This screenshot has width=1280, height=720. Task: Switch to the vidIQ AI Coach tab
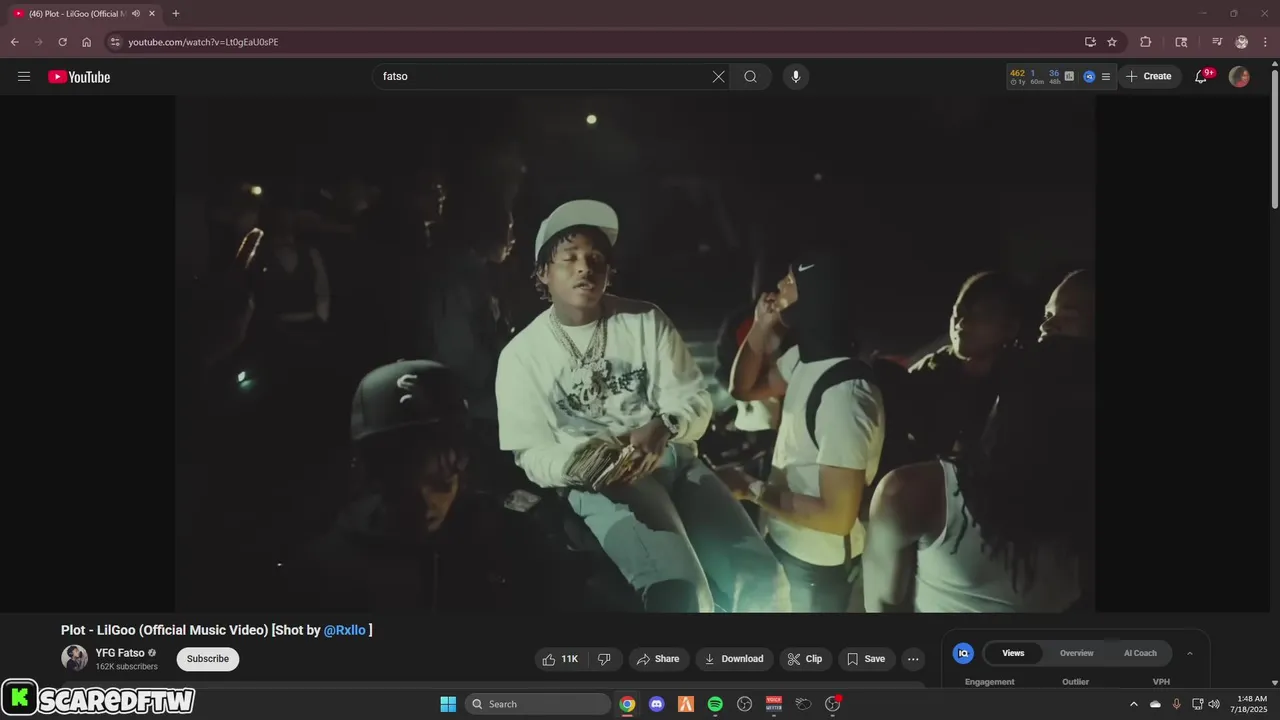pos(1140,653)
